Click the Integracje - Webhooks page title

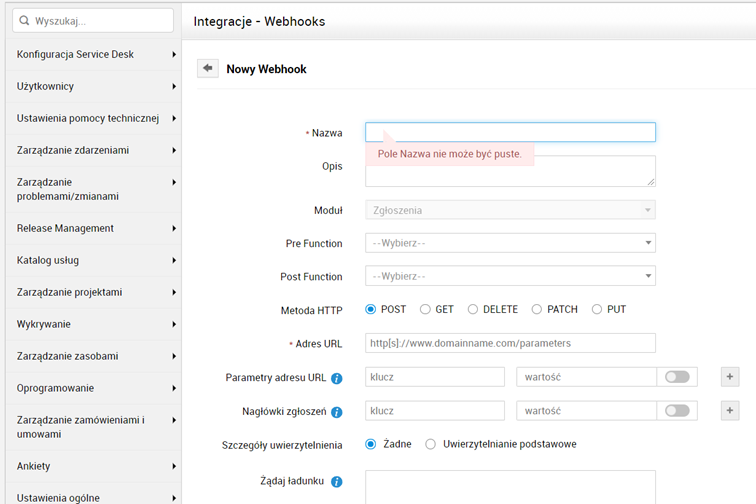(x=259, y=22)
